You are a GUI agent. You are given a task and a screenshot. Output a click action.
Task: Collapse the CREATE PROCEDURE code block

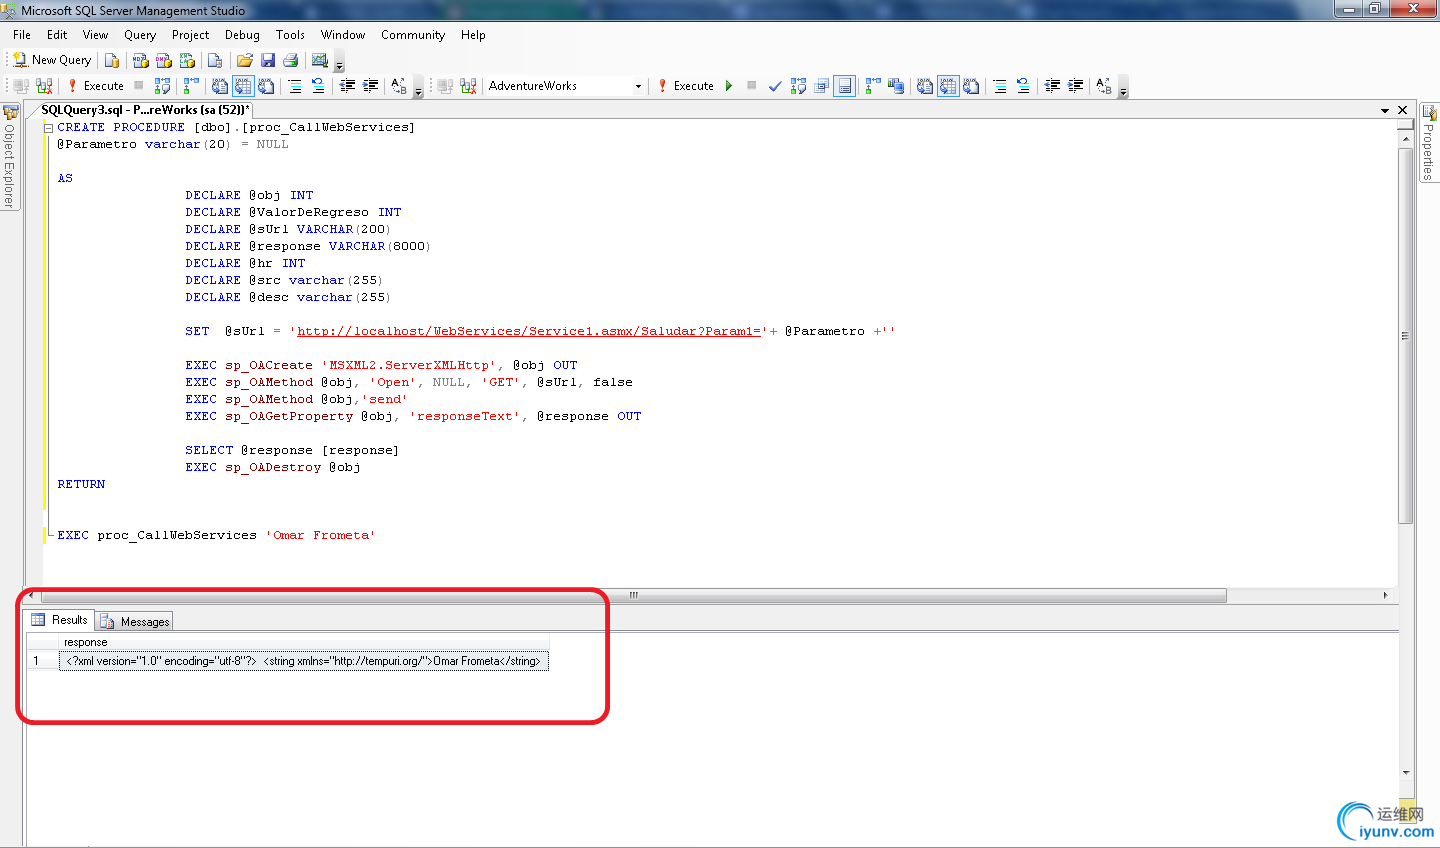48,128
